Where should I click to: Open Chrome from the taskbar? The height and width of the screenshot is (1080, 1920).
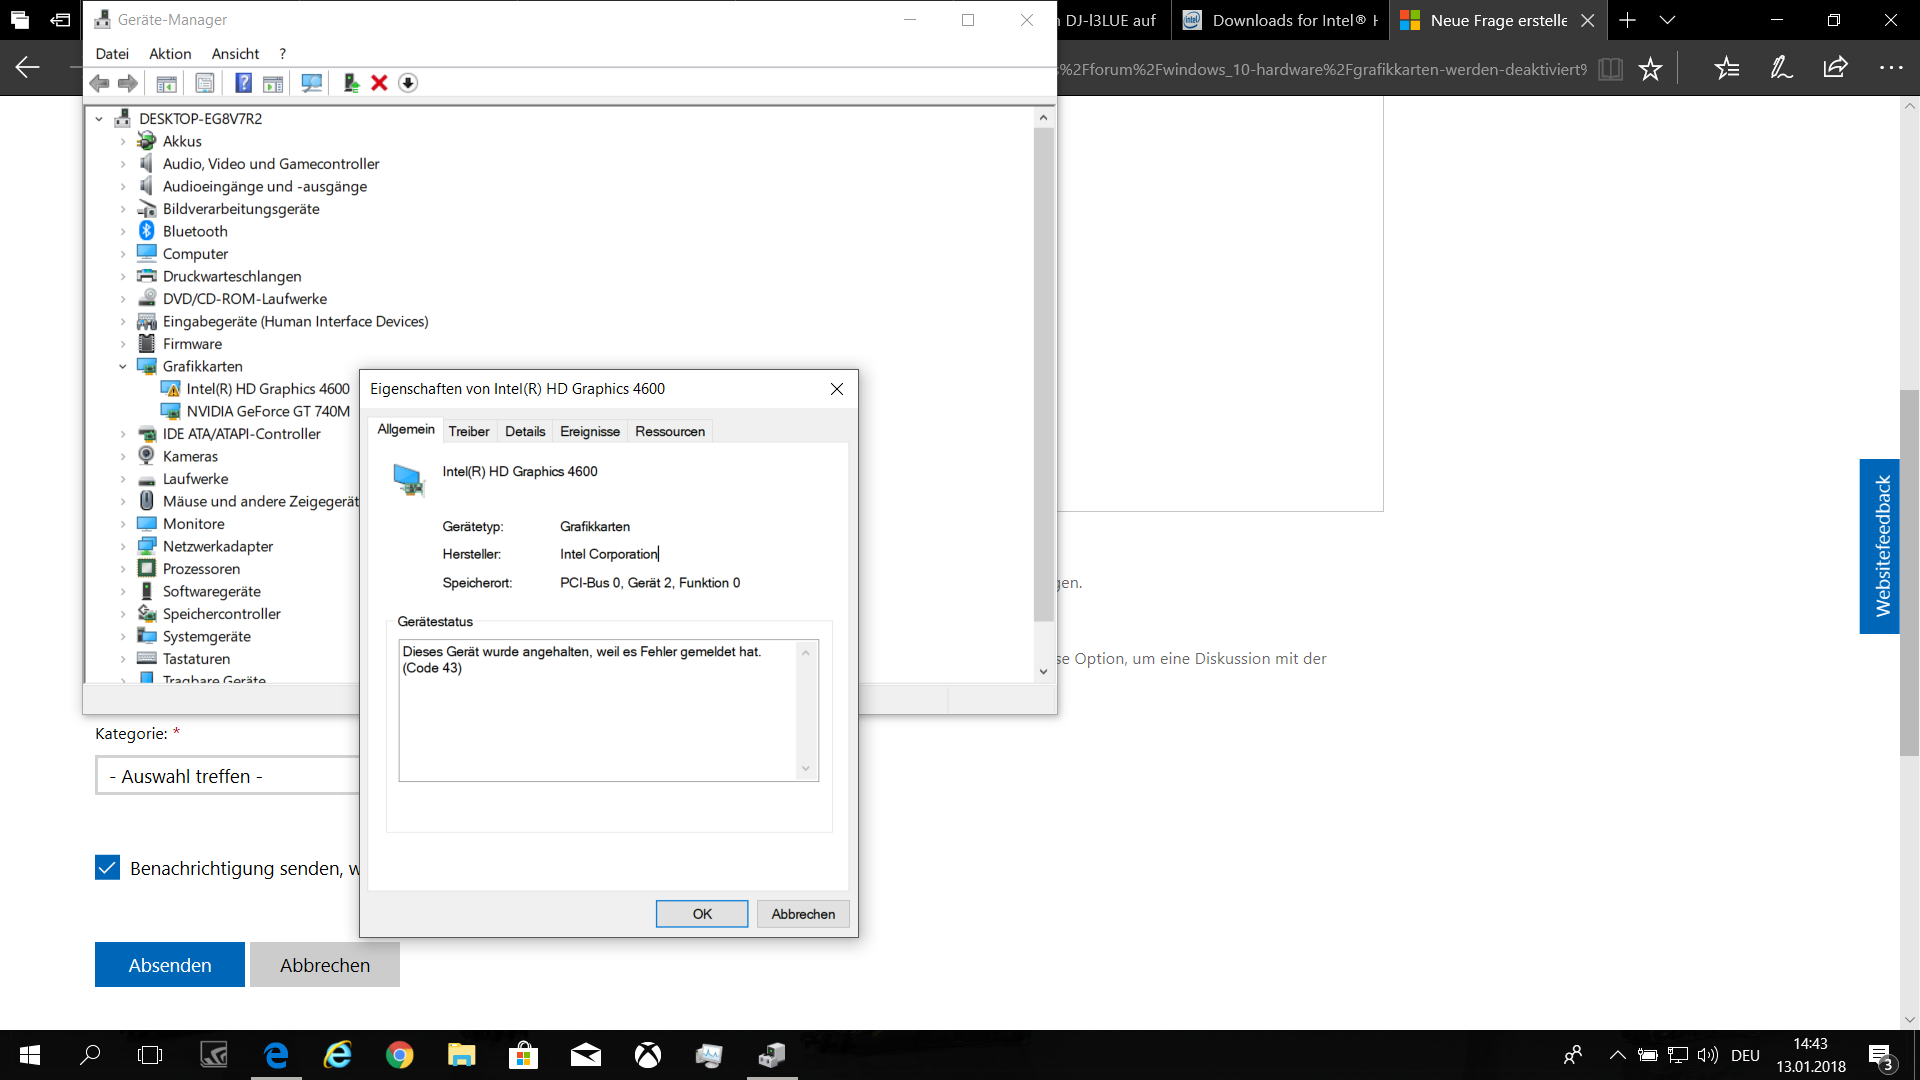pyautogui.click(x=400, y=1055)
